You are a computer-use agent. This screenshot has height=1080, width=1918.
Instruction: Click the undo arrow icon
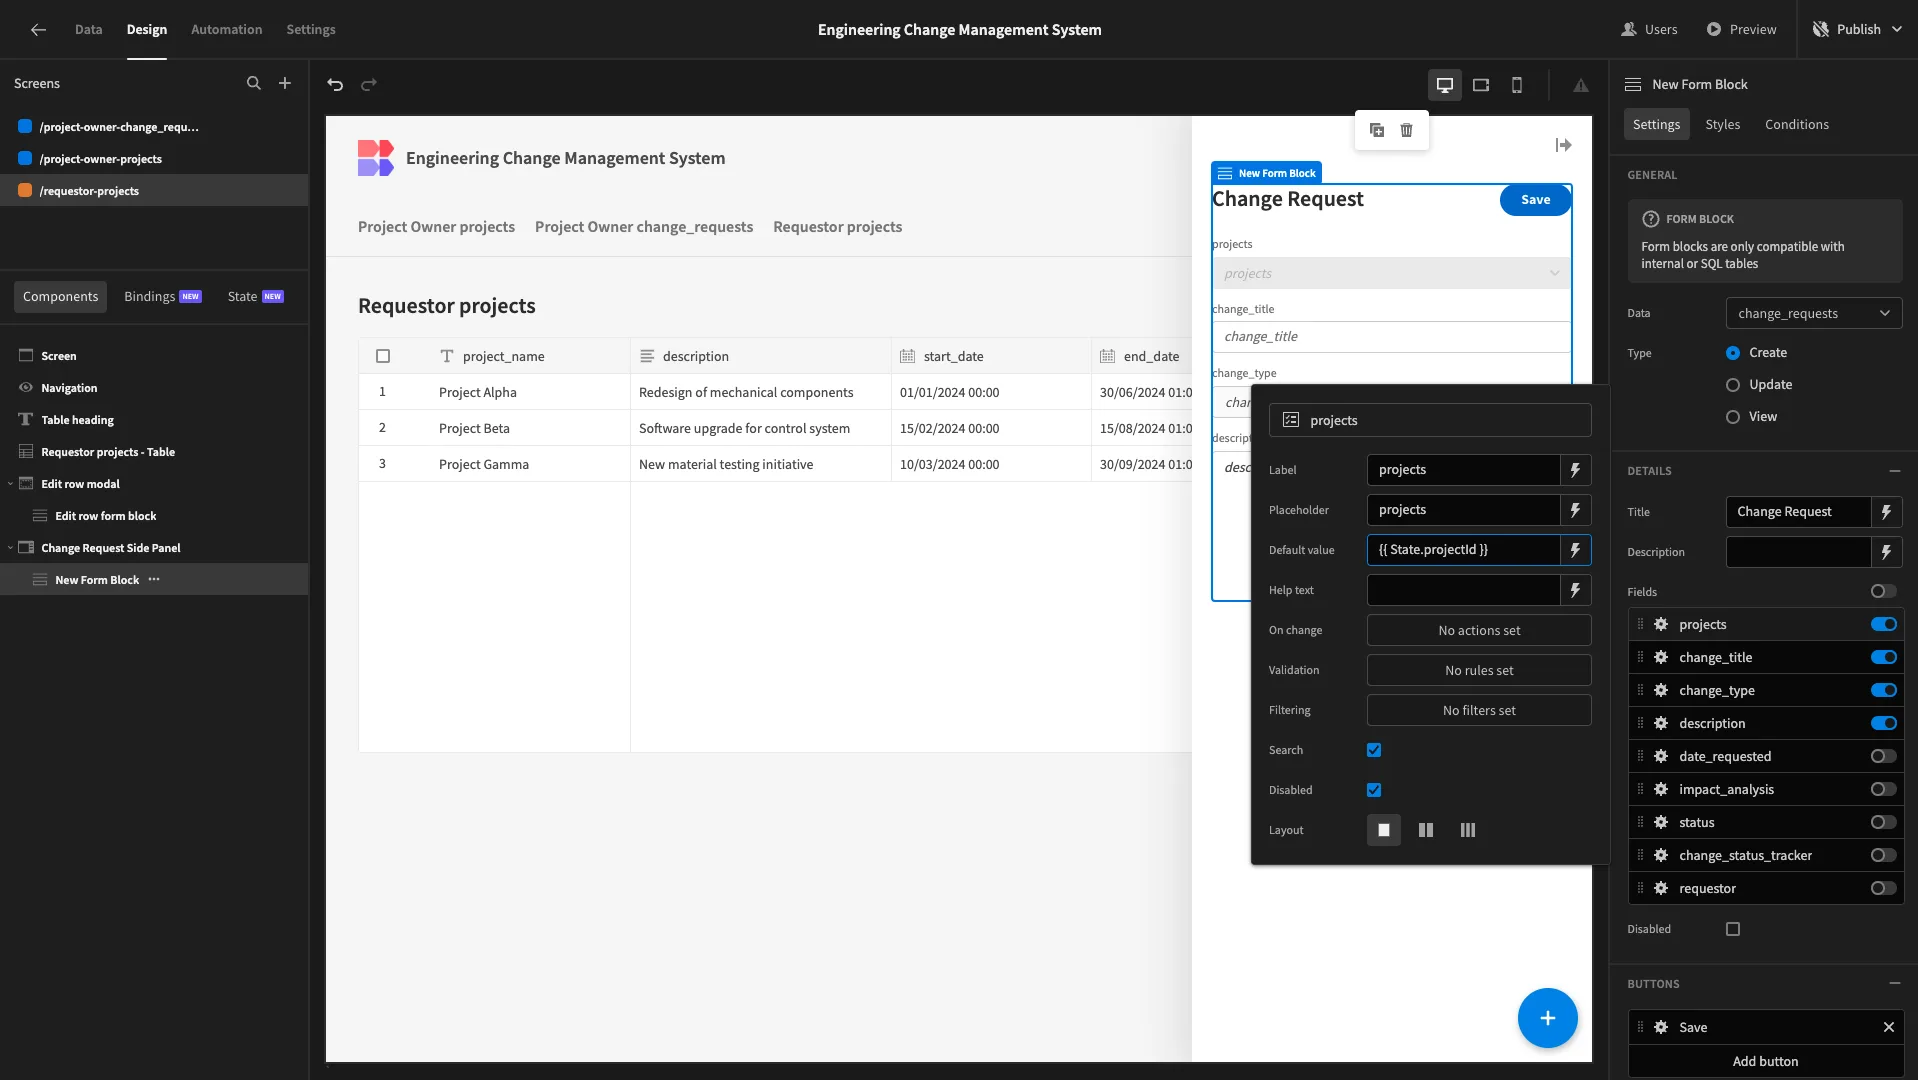(335, 85)
